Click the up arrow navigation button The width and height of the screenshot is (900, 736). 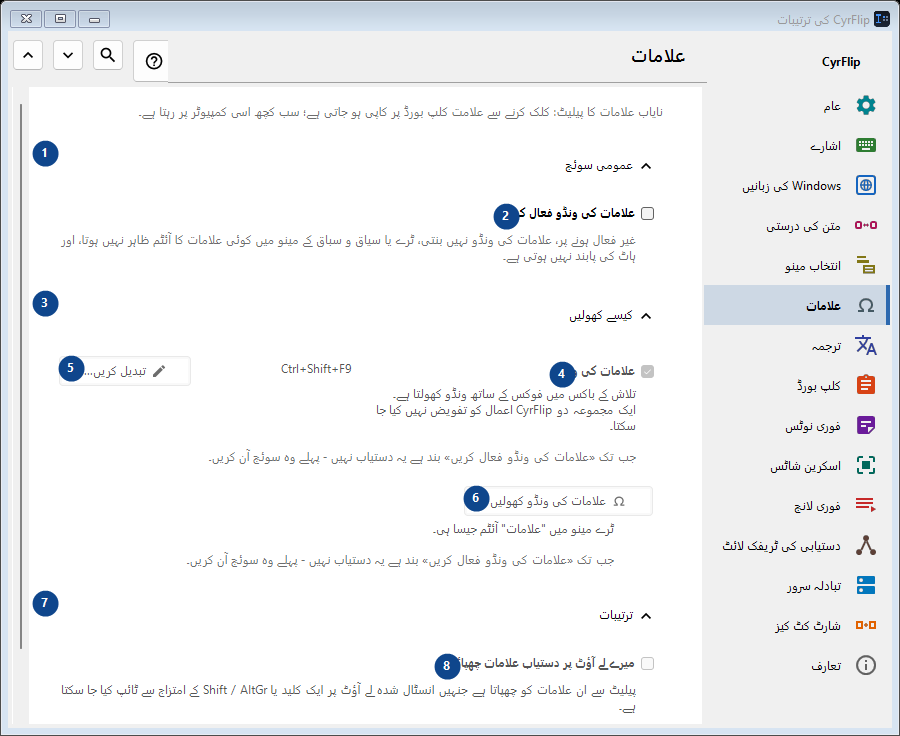click(x=28, y=55)
